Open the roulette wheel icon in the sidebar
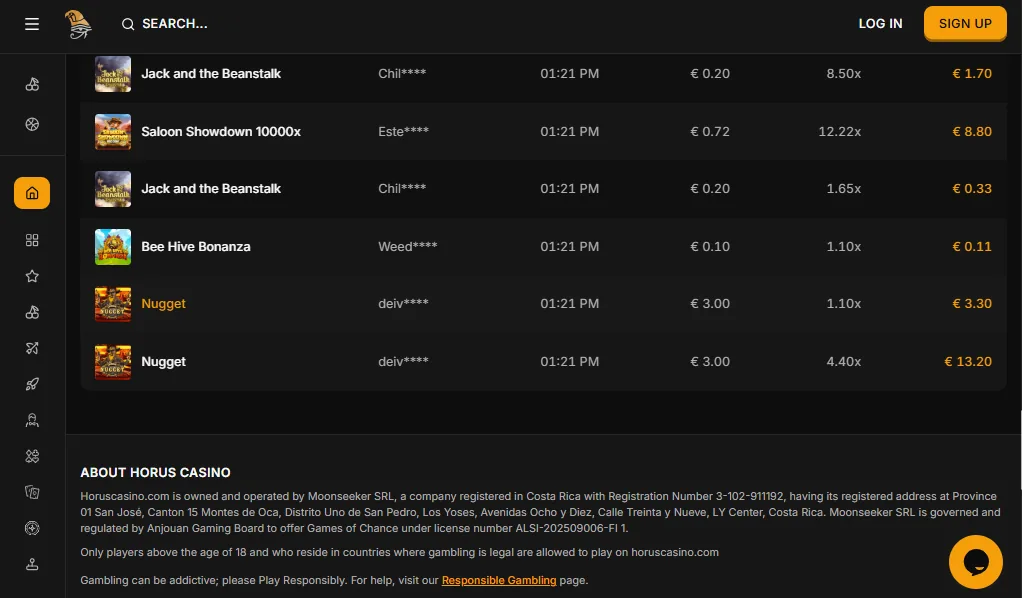This screenshot has width=1022, height=598. point(32,528)
